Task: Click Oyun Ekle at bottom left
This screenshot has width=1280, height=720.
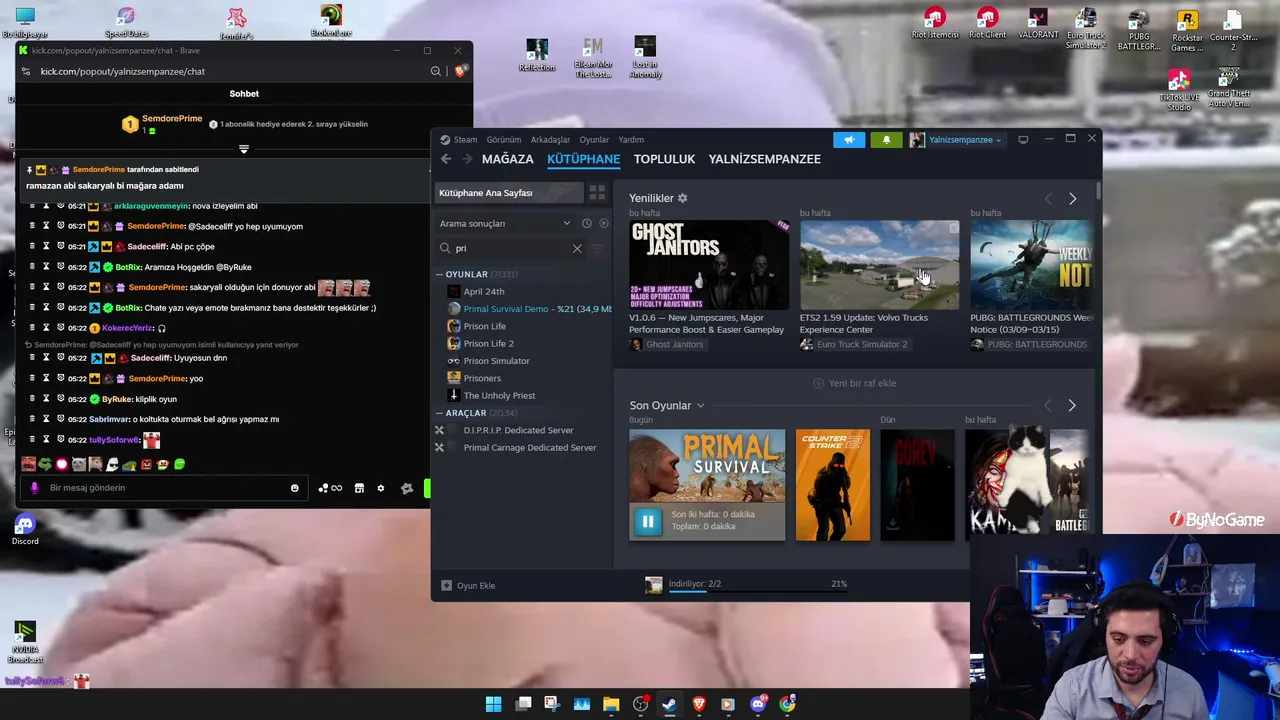Action: (469, 586)
